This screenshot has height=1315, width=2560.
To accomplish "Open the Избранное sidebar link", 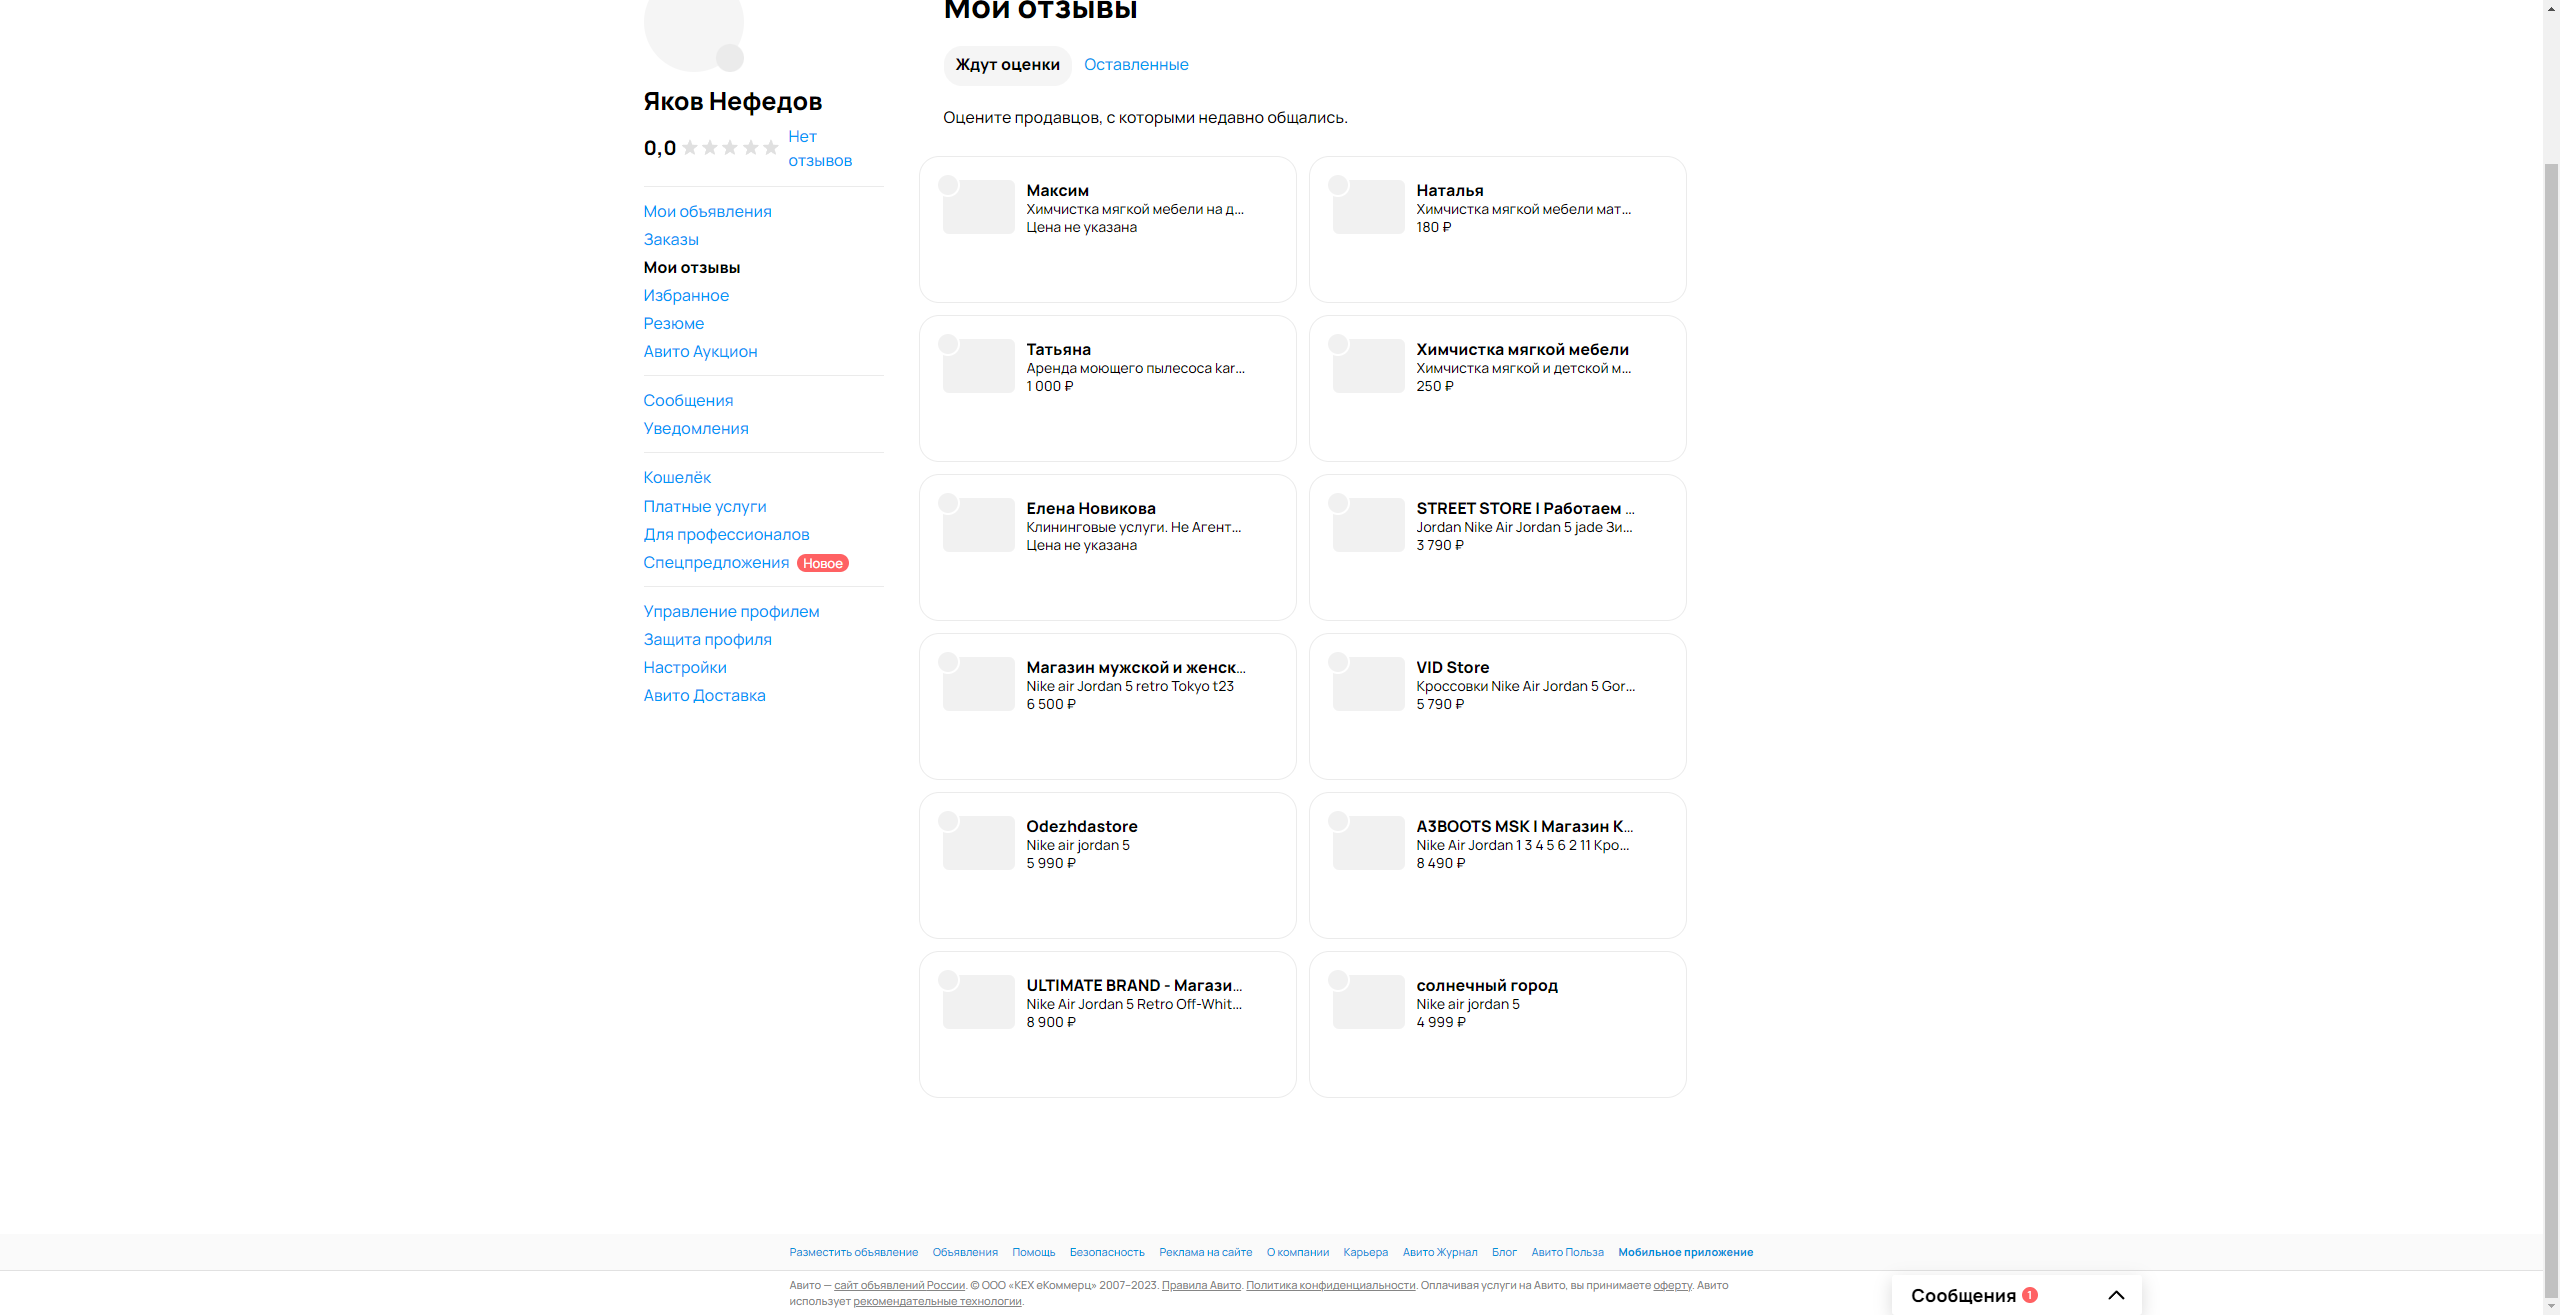I will (x=686, y=296).
